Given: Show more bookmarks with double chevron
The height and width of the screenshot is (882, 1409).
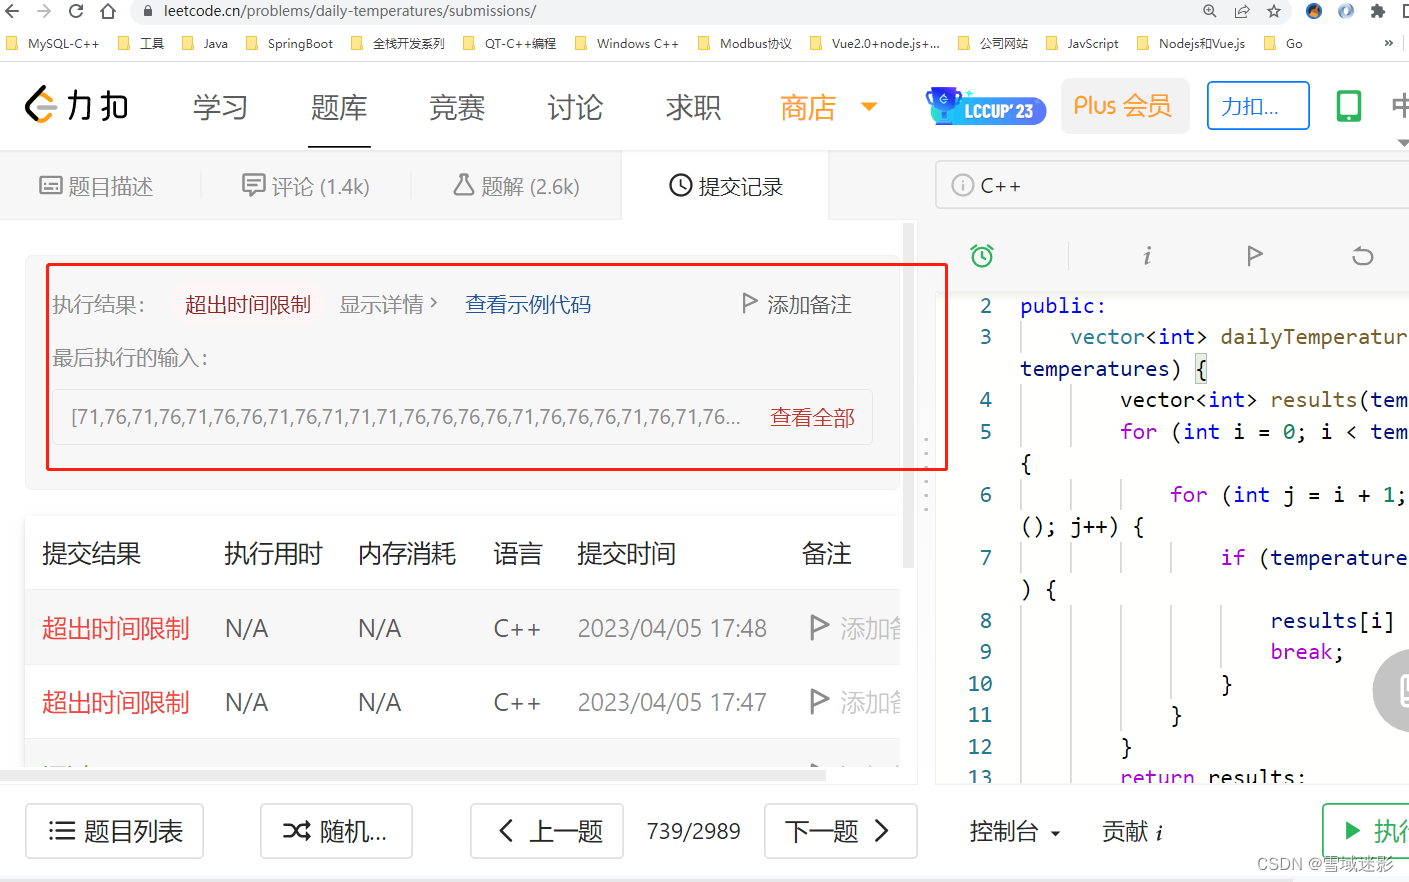Looking at the screenshot, I should click(x=1388, y=43).
